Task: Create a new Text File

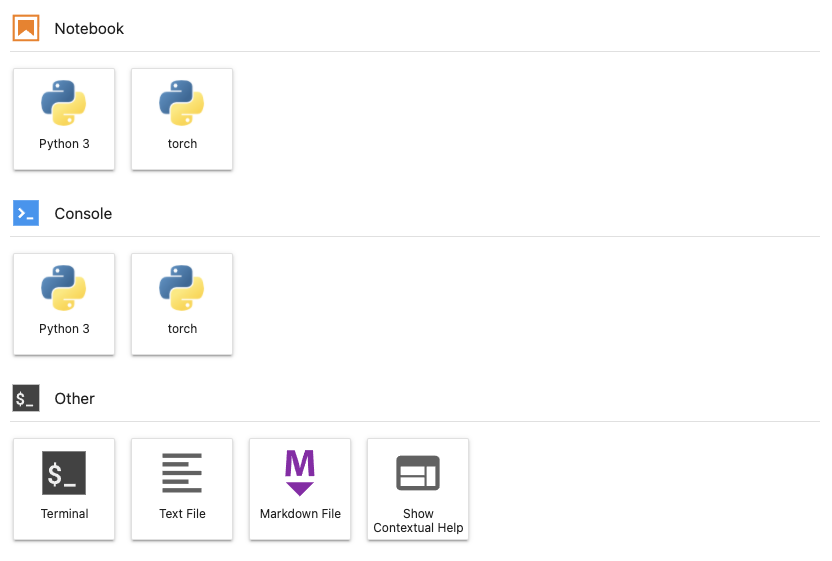Action: (182, 489)
